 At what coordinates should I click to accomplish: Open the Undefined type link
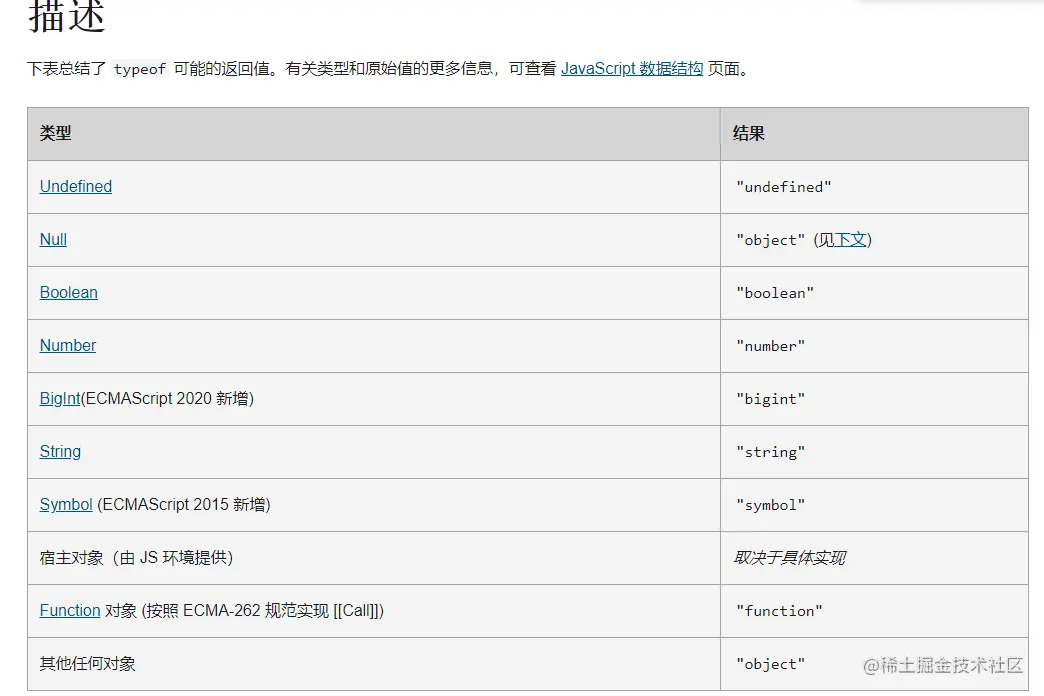[x=76, y=186]
